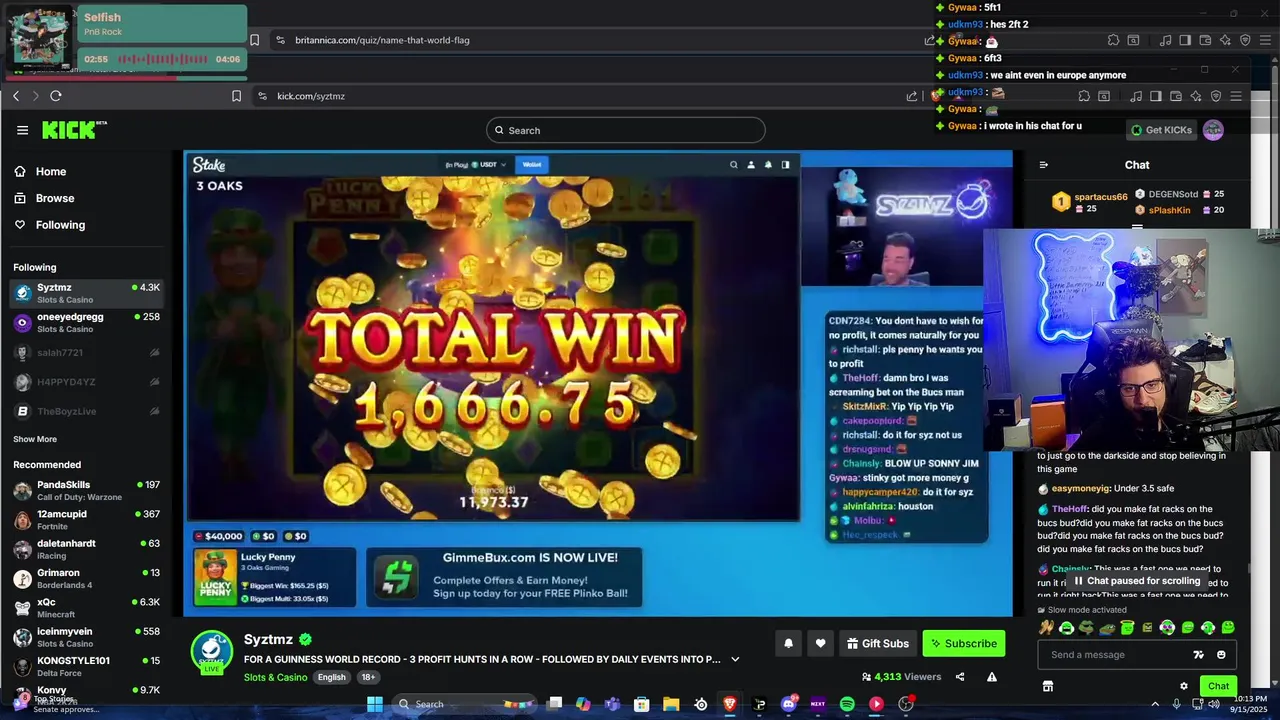
Task: Open iceinmyvein recommended channel
Action: 86,637
